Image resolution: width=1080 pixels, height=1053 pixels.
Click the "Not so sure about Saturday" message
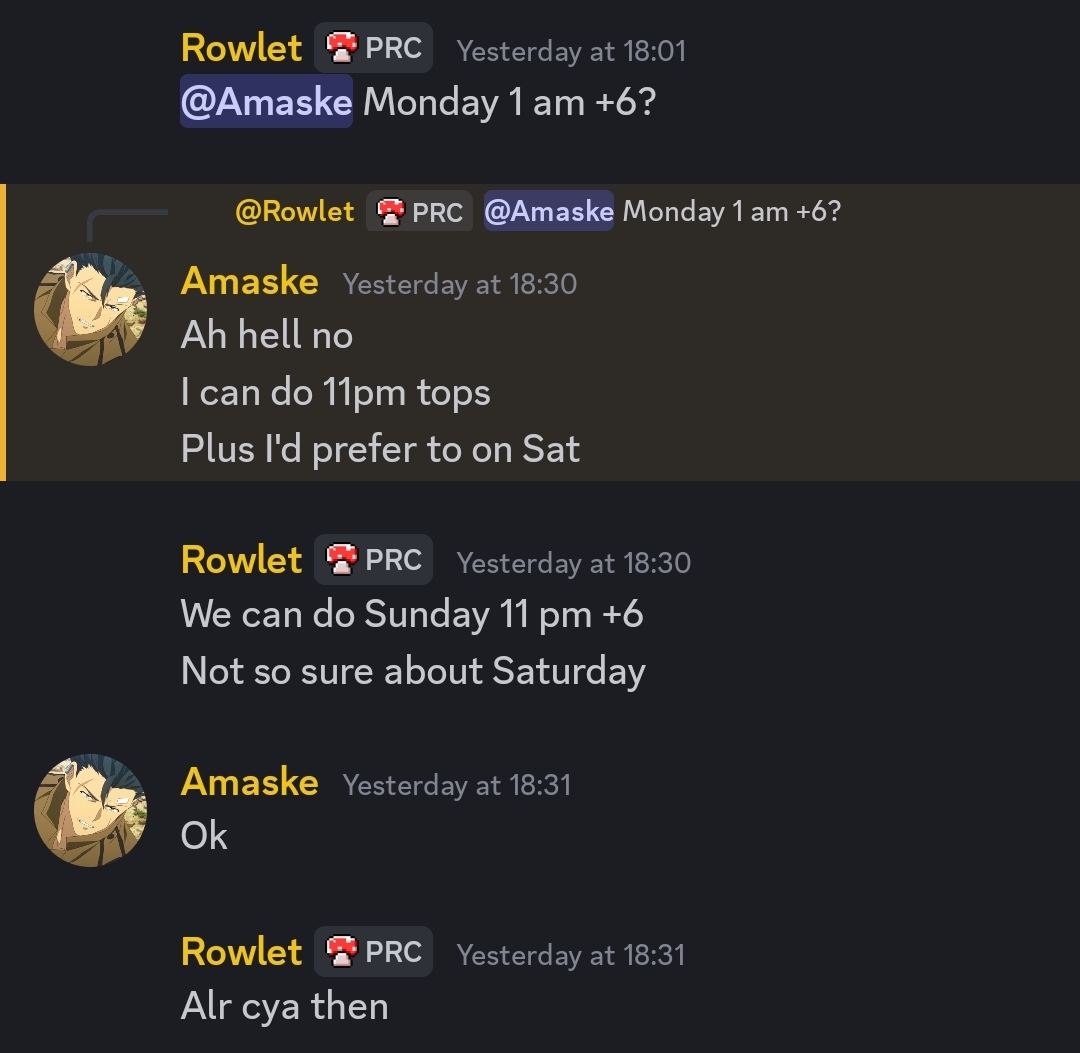point(413,671)
